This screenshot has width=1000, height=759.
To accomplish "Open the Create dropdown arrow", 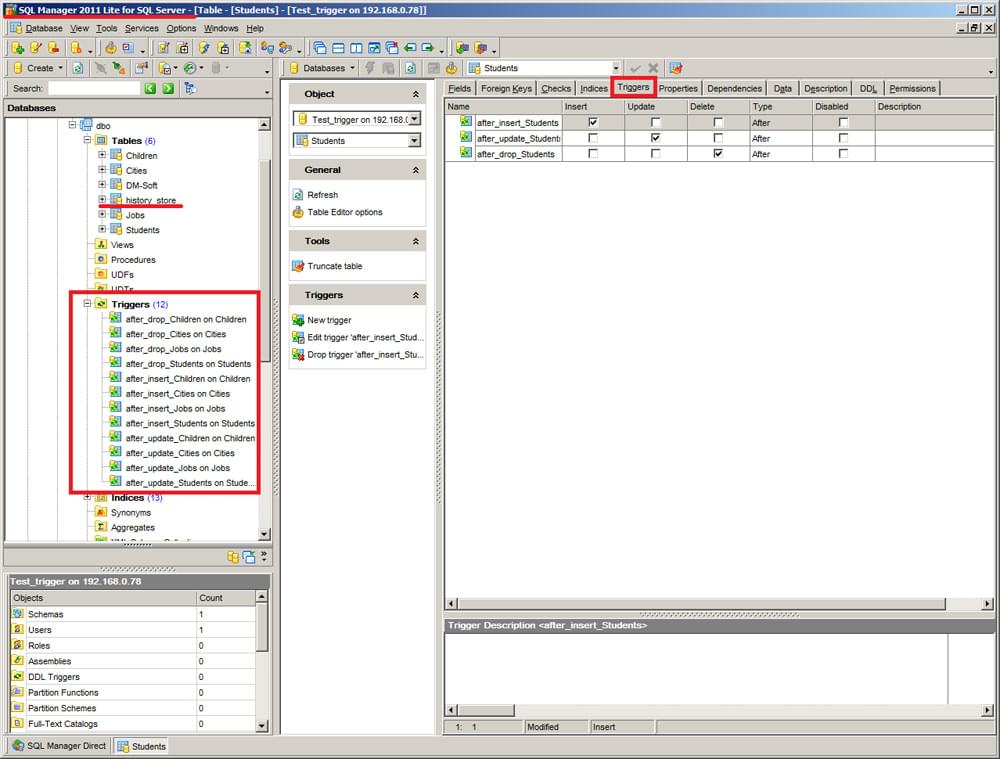I will coord(61,68).
